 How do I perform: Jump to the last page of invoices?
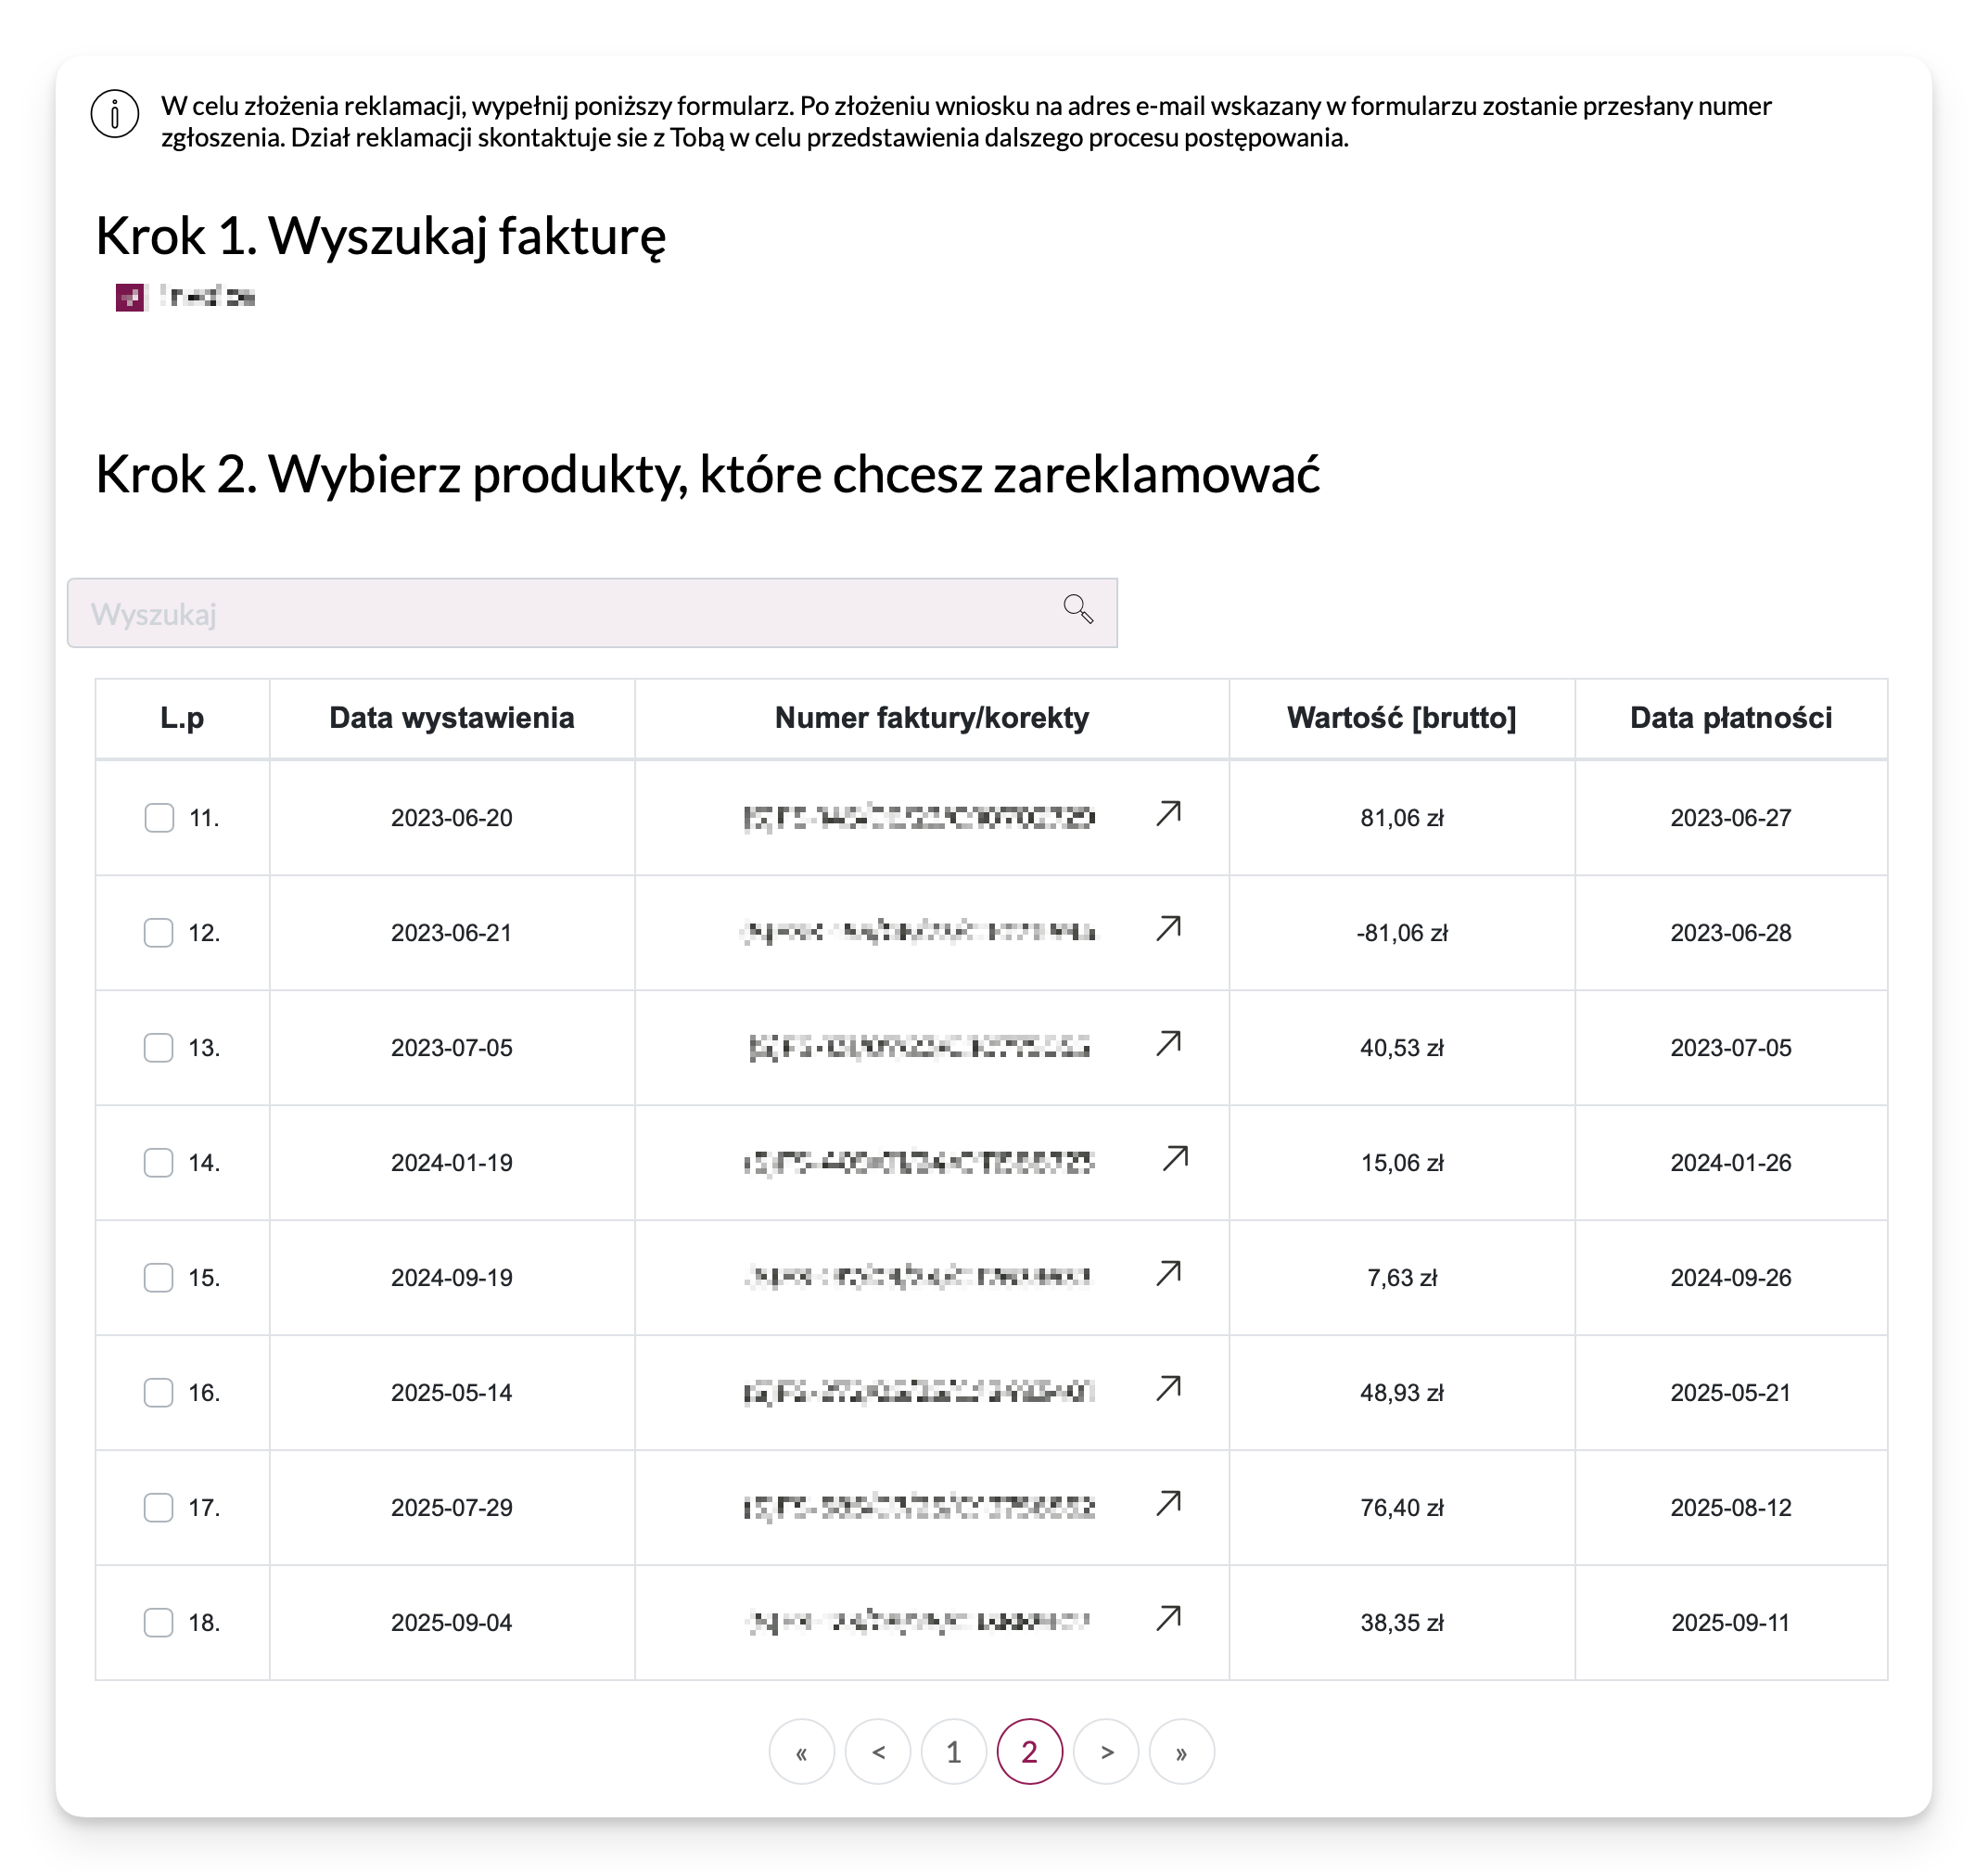[1181, 1752]
